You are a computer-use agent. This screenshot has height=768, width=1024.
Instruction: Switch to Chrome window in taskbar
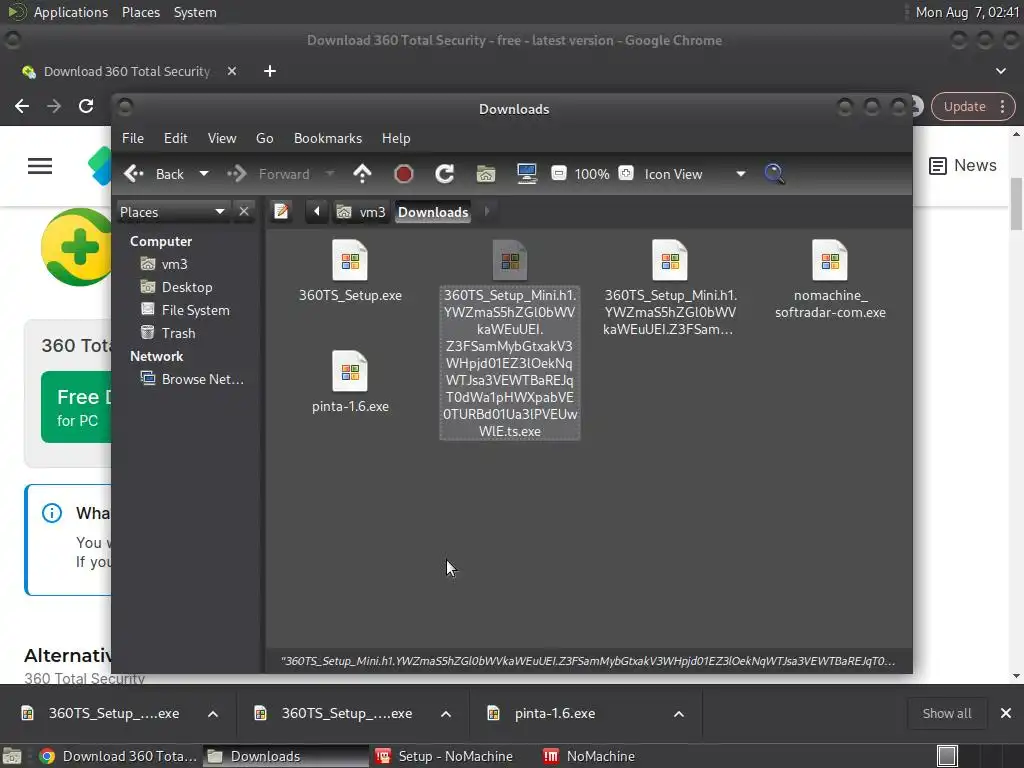118,756
